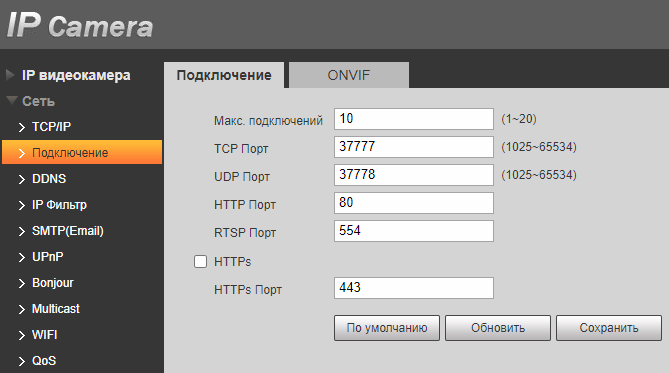Click the HTTPs Порт field
669x373 pixels.
[414, 288]
